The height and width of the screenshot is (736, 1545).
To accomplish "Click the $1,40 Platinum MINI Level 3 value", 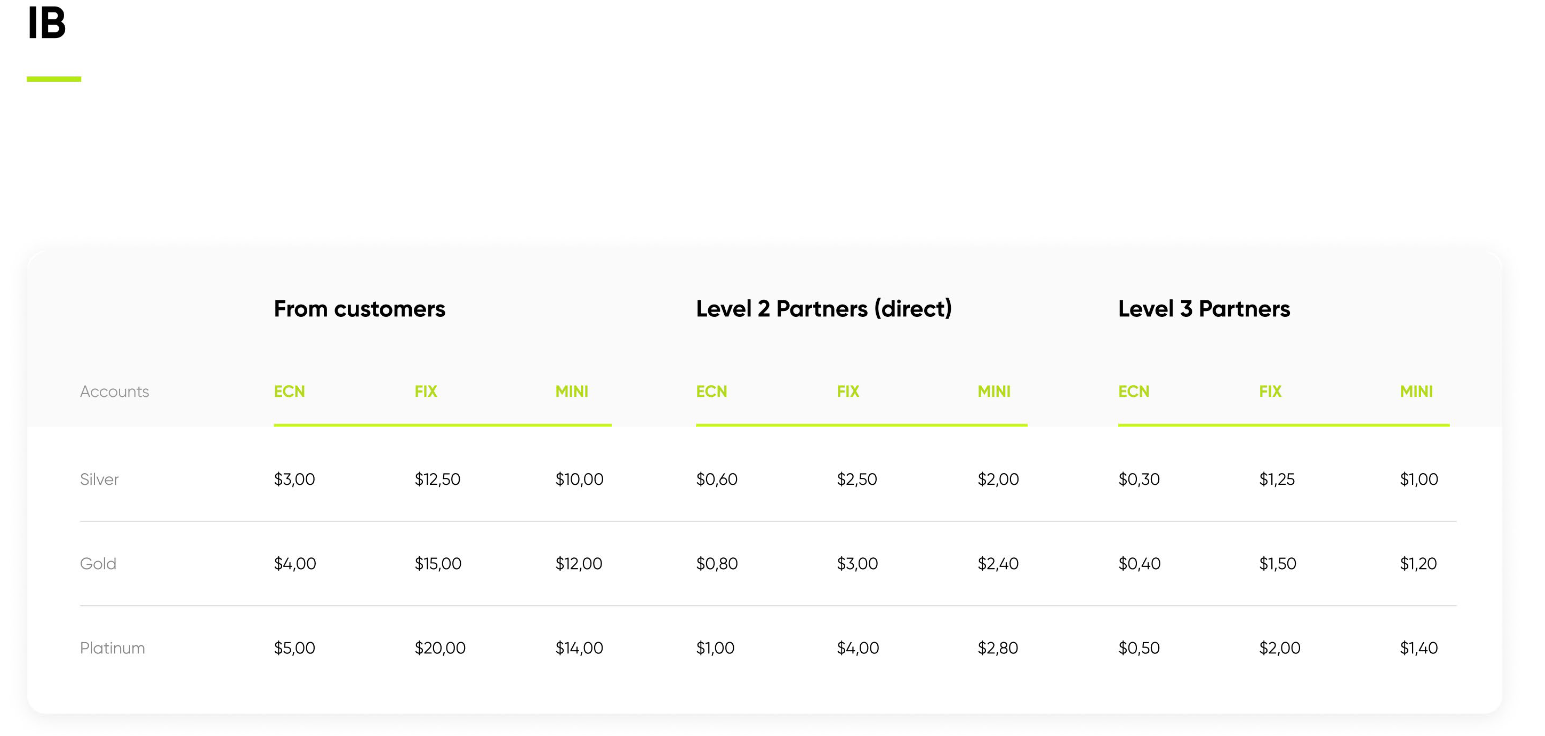I will [1419, 648].
